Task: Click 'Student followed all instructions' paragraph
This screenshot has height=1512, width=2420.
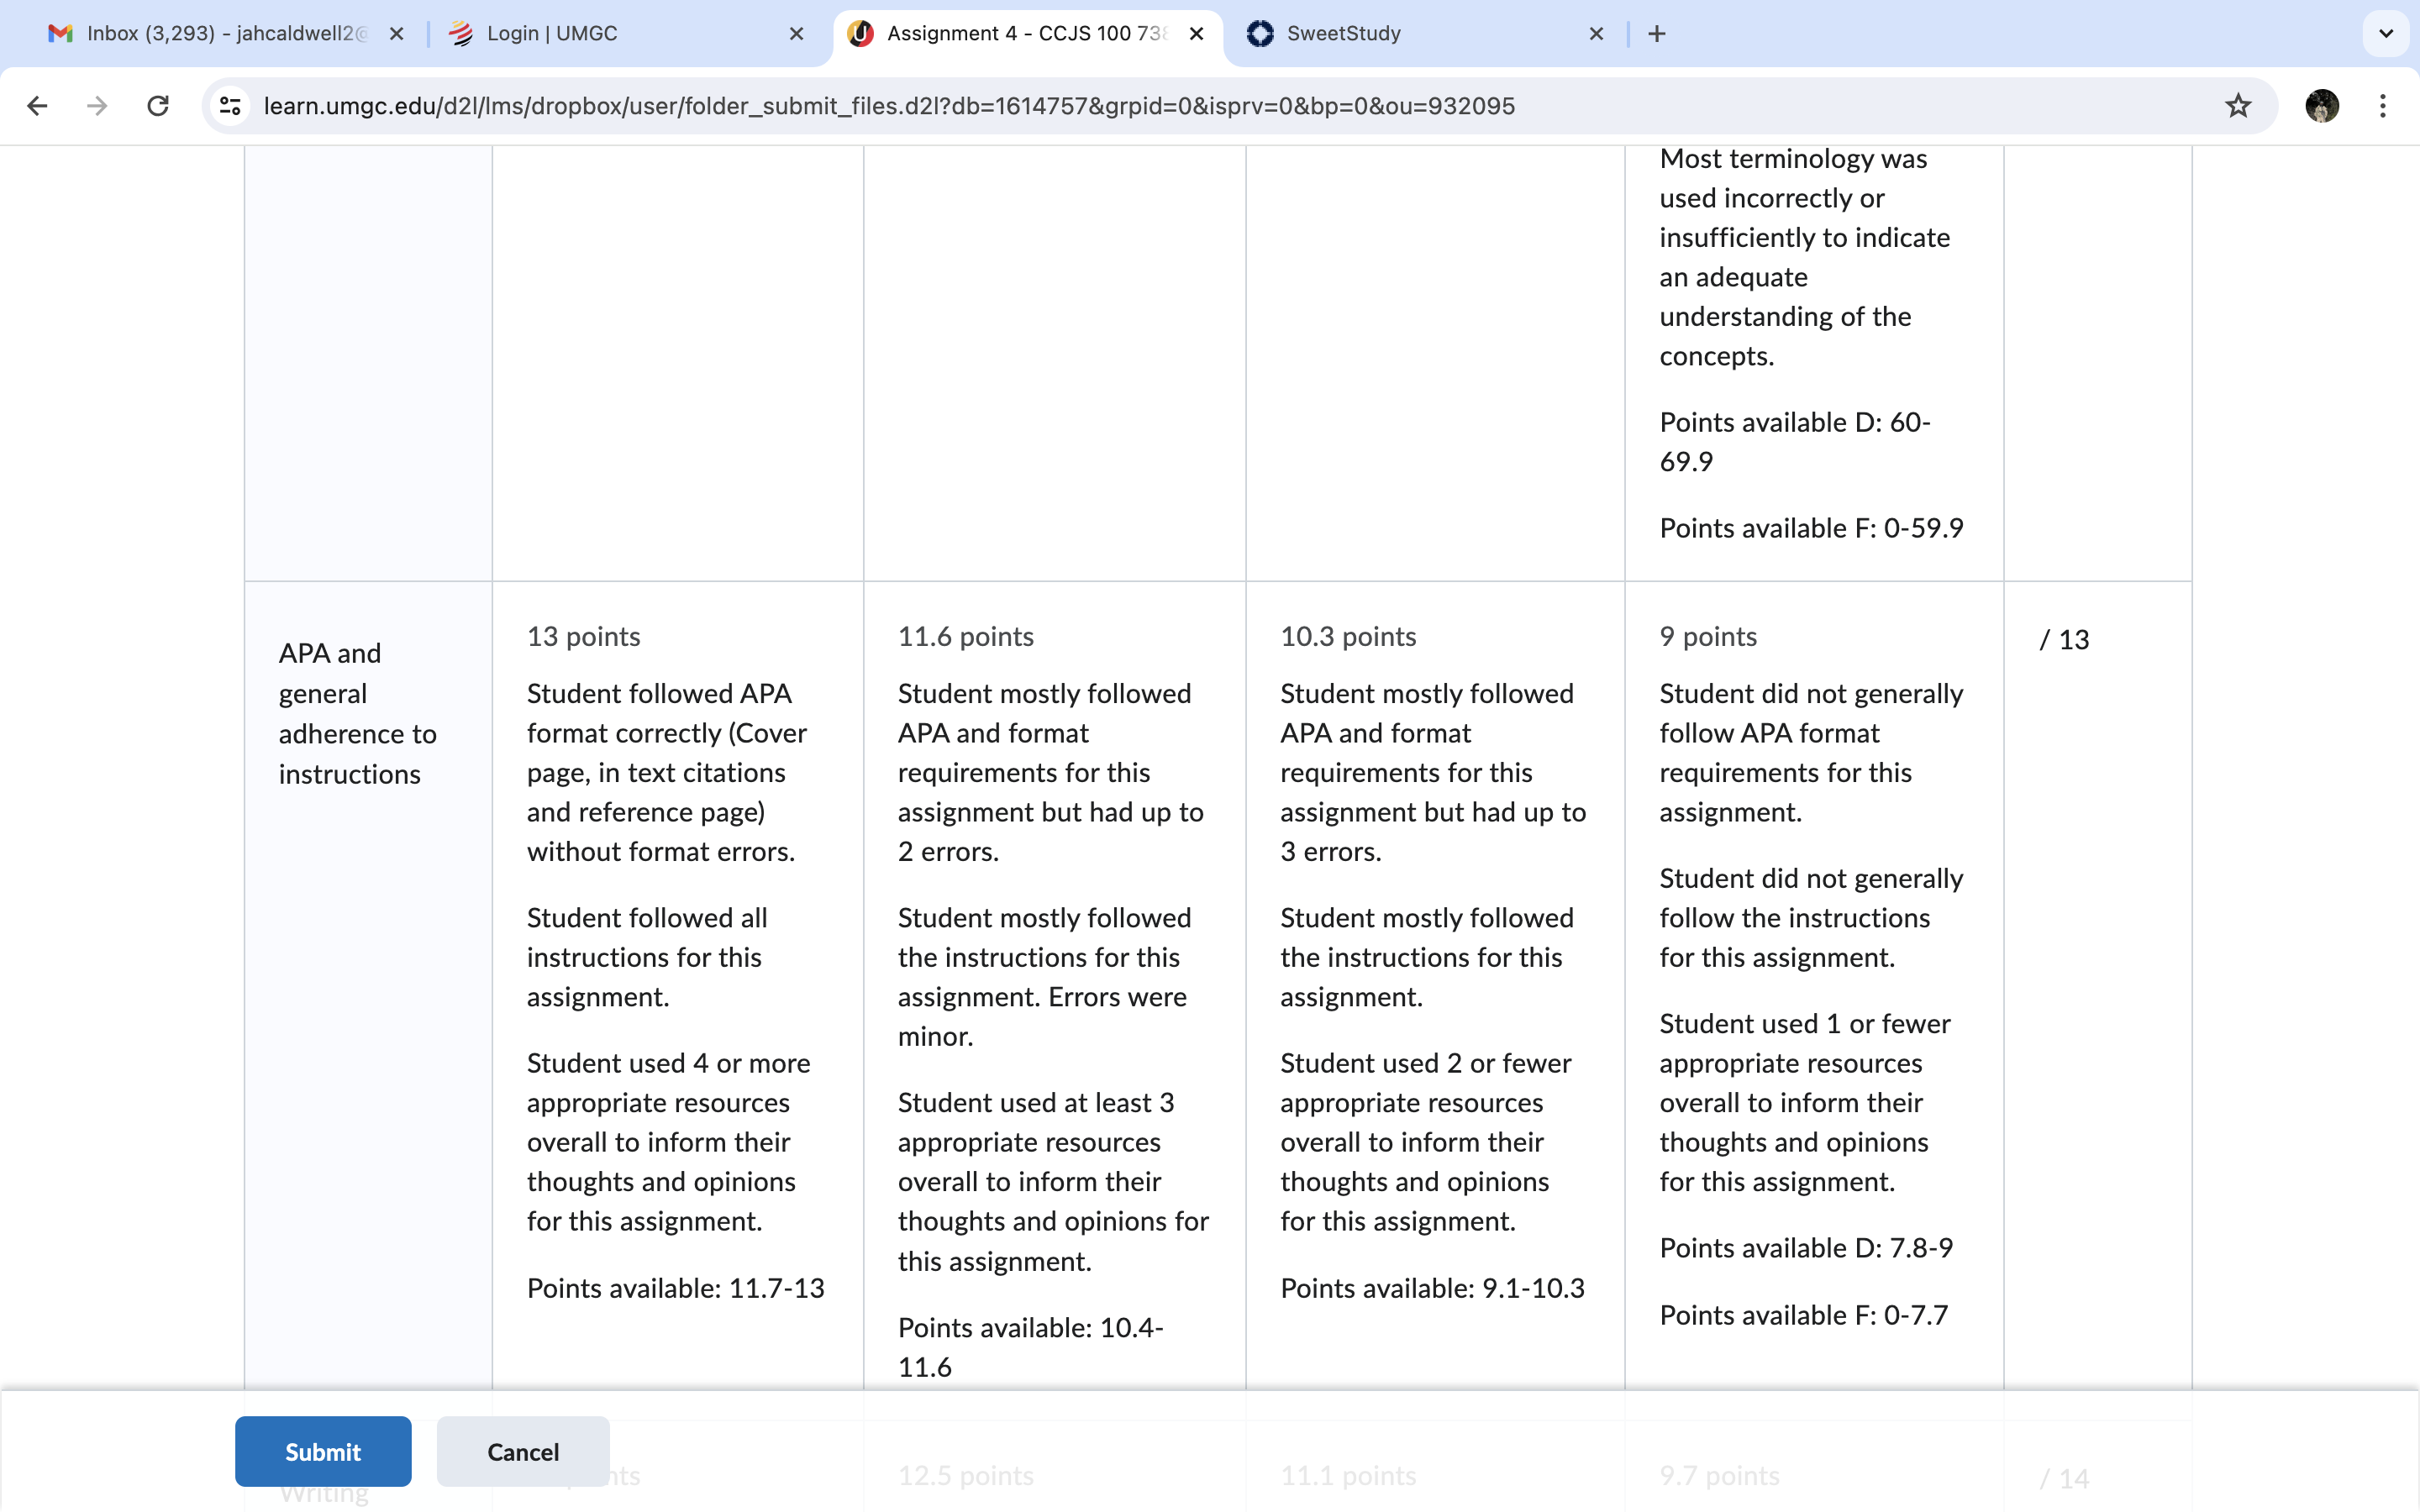Action: [647, 957]
